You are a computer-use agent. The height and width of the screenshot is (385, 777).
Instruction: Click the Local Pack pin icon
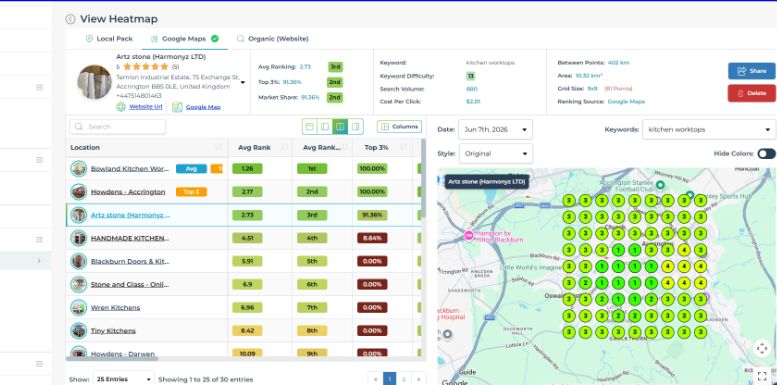click(x=89, y=39)
